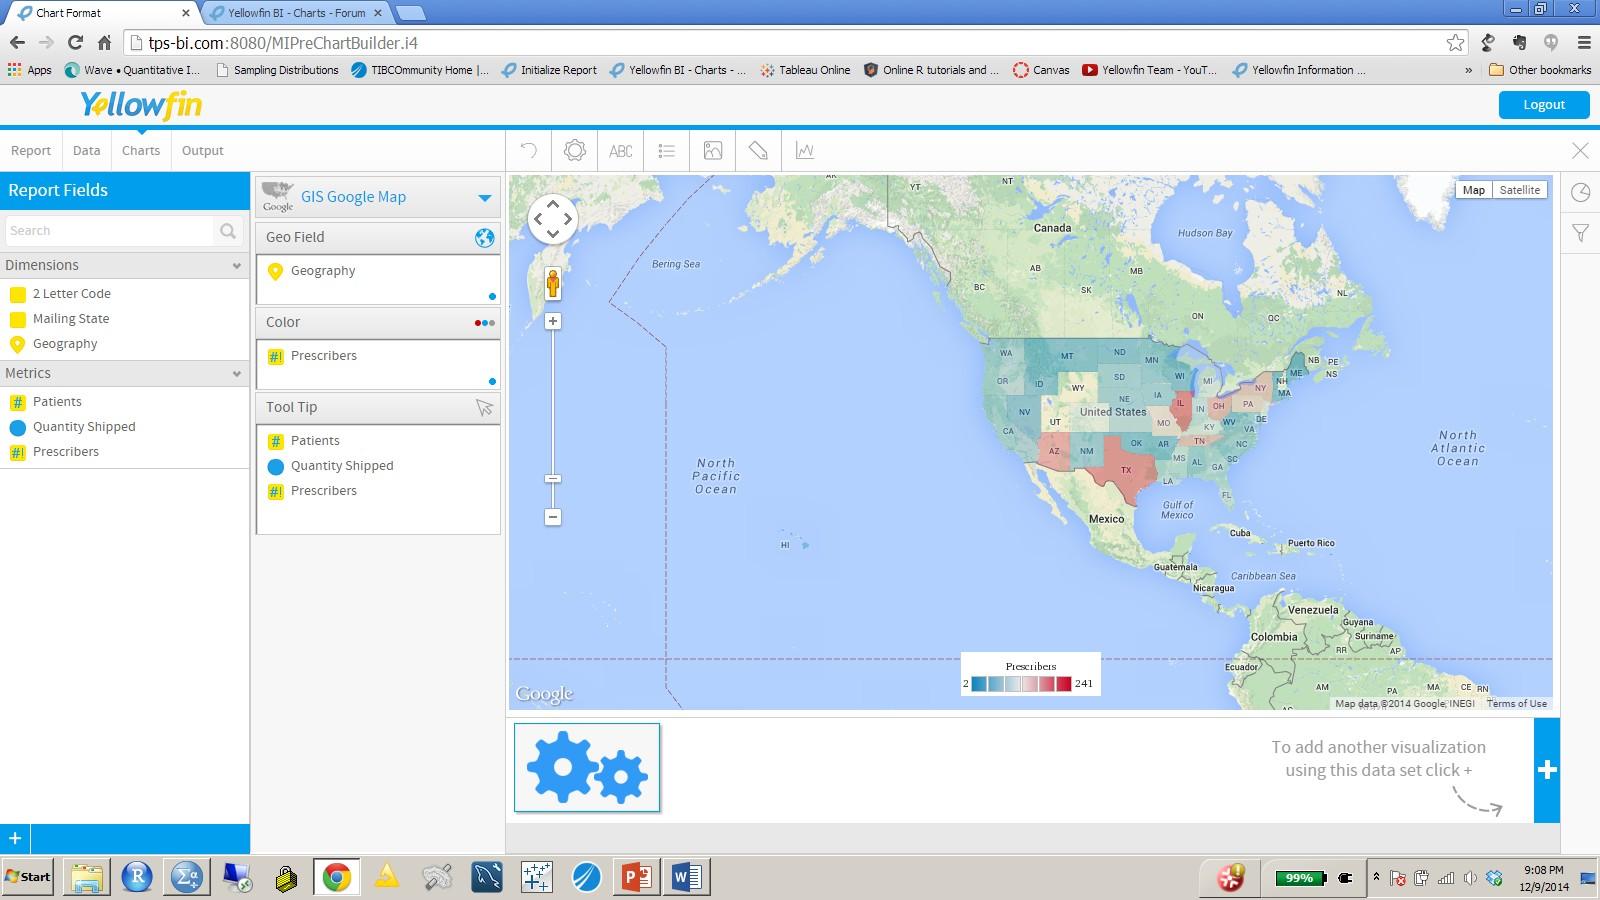Click the search magnifier in Report Fields
The image size is (1600, 900).
tap(228, 231)
